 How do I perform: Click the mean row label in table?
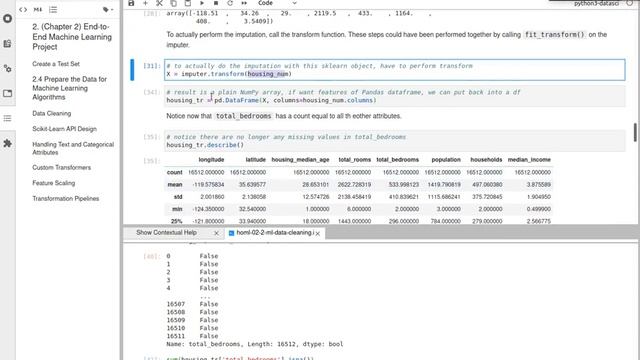(x=175, y=184)
